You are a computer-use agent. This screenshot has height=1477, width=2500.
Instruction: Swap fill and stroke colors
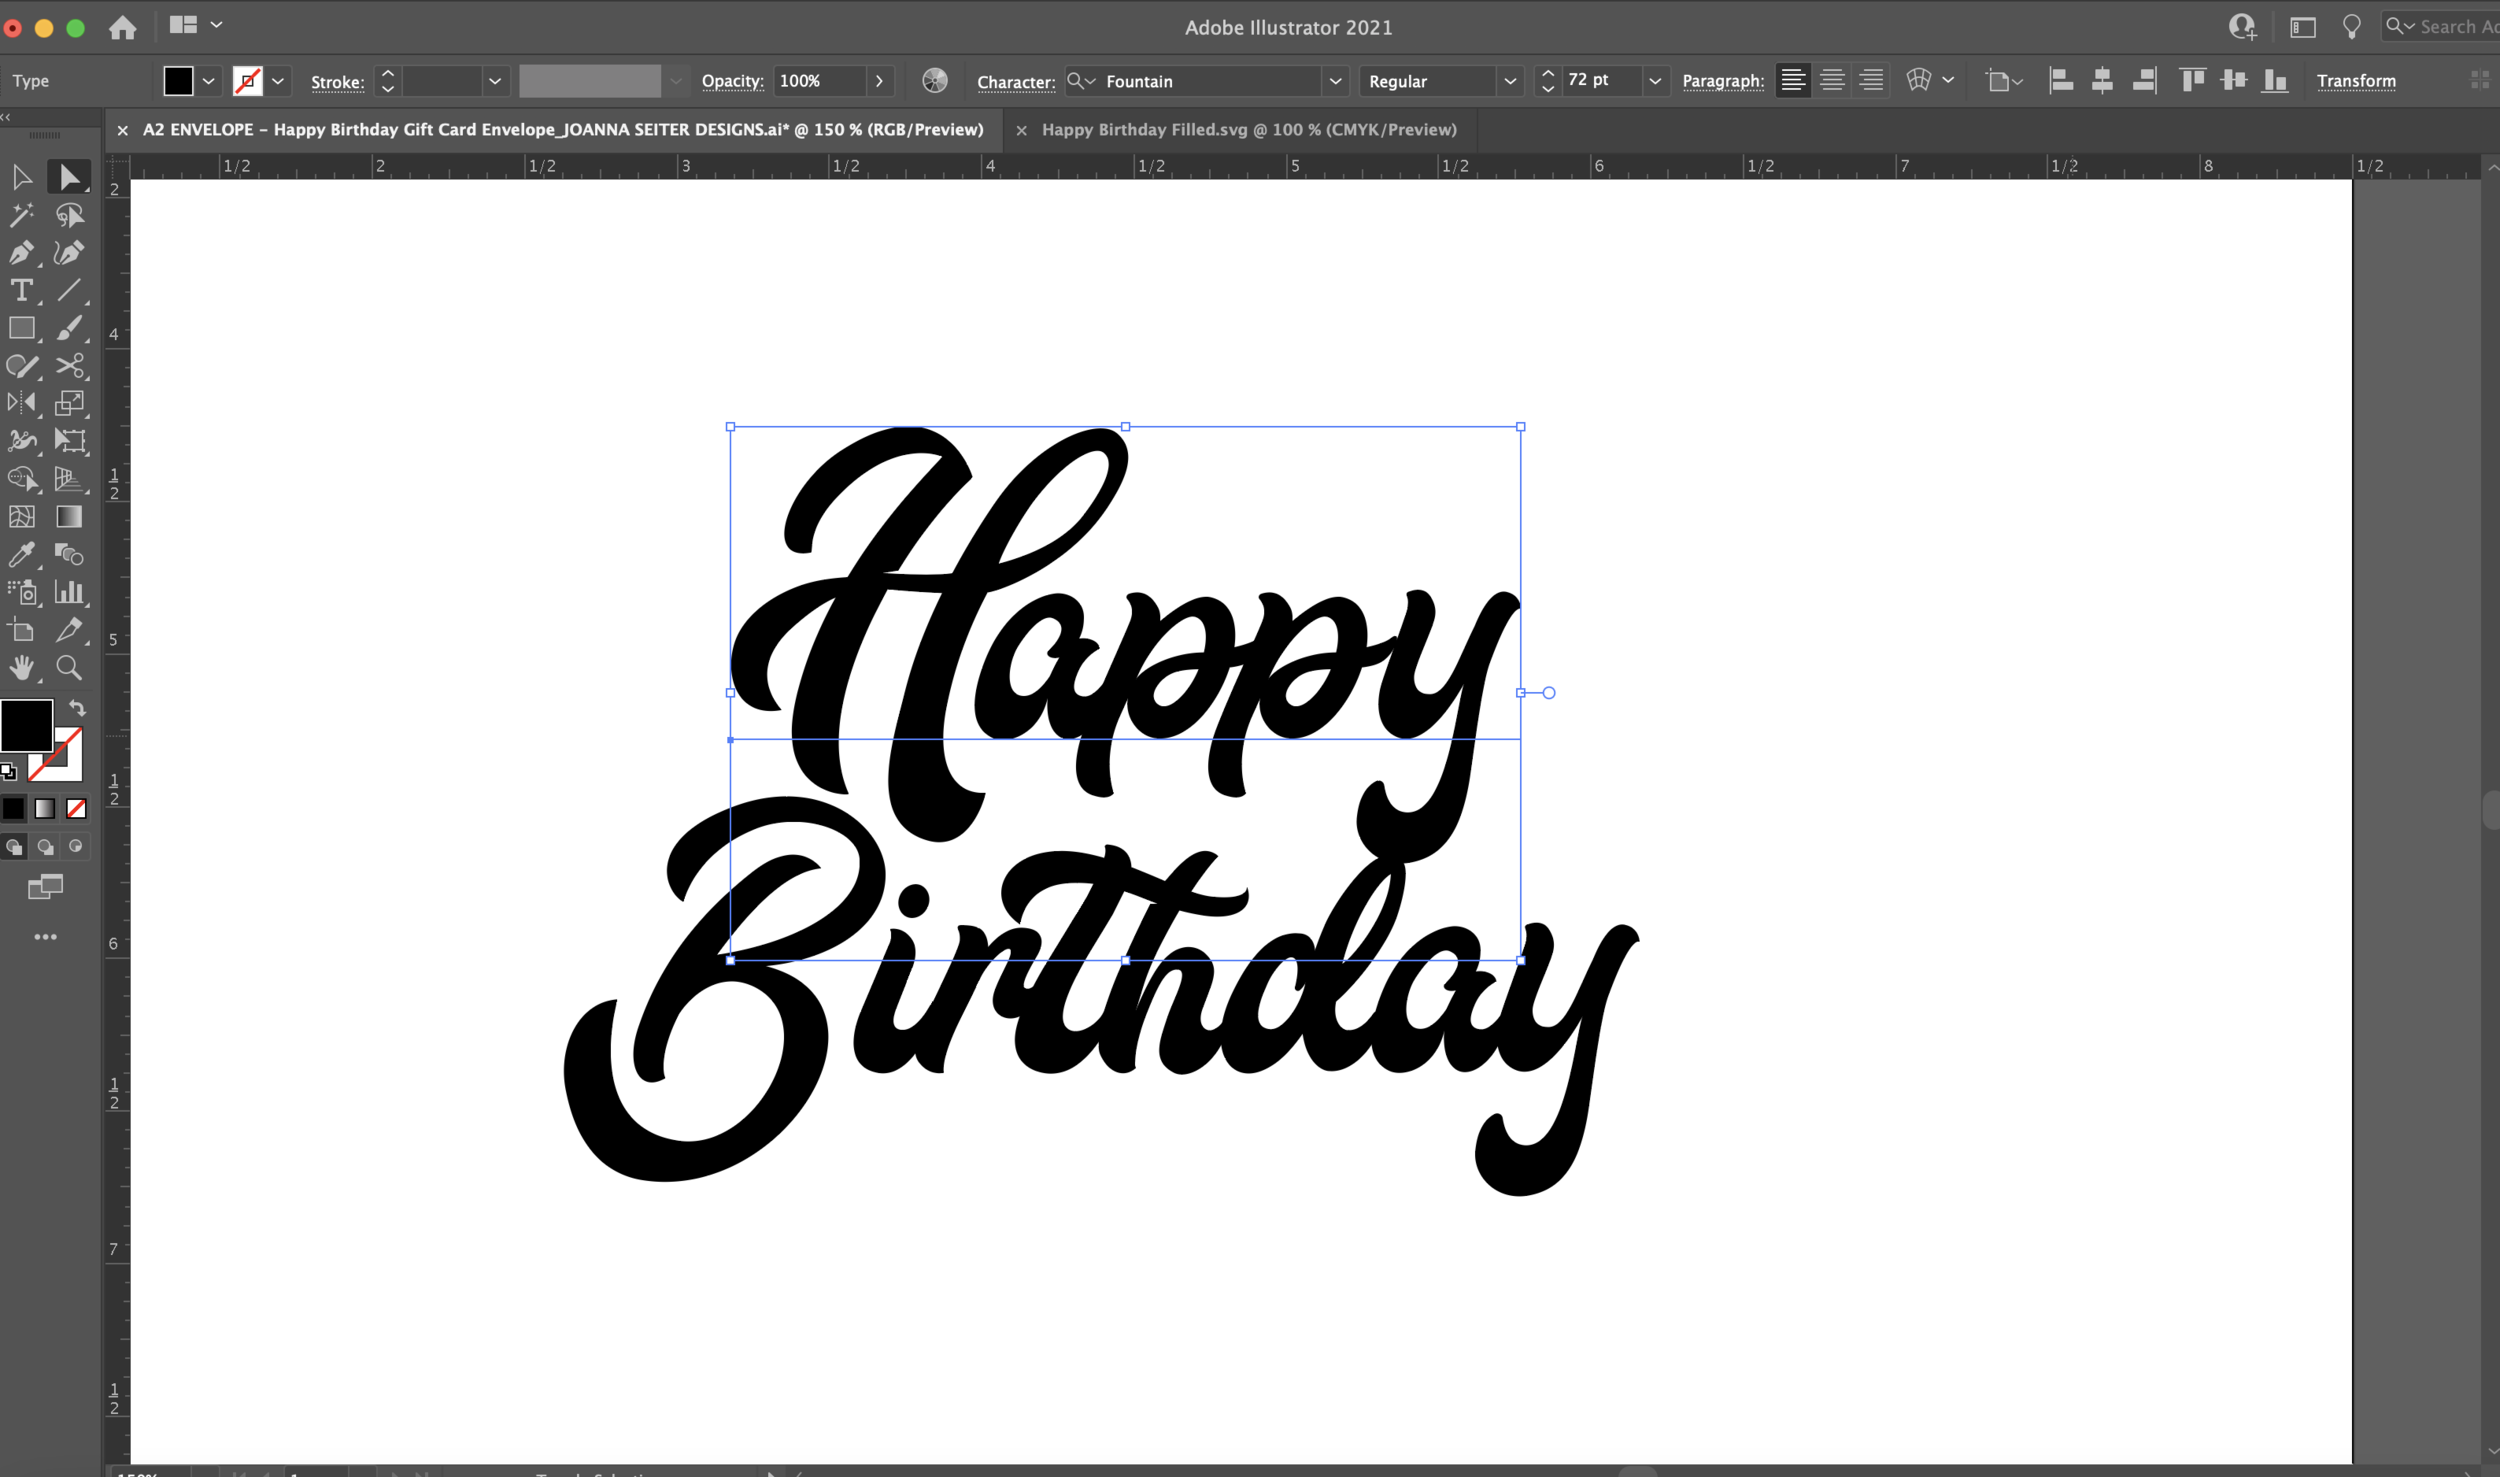pos(77,708)
